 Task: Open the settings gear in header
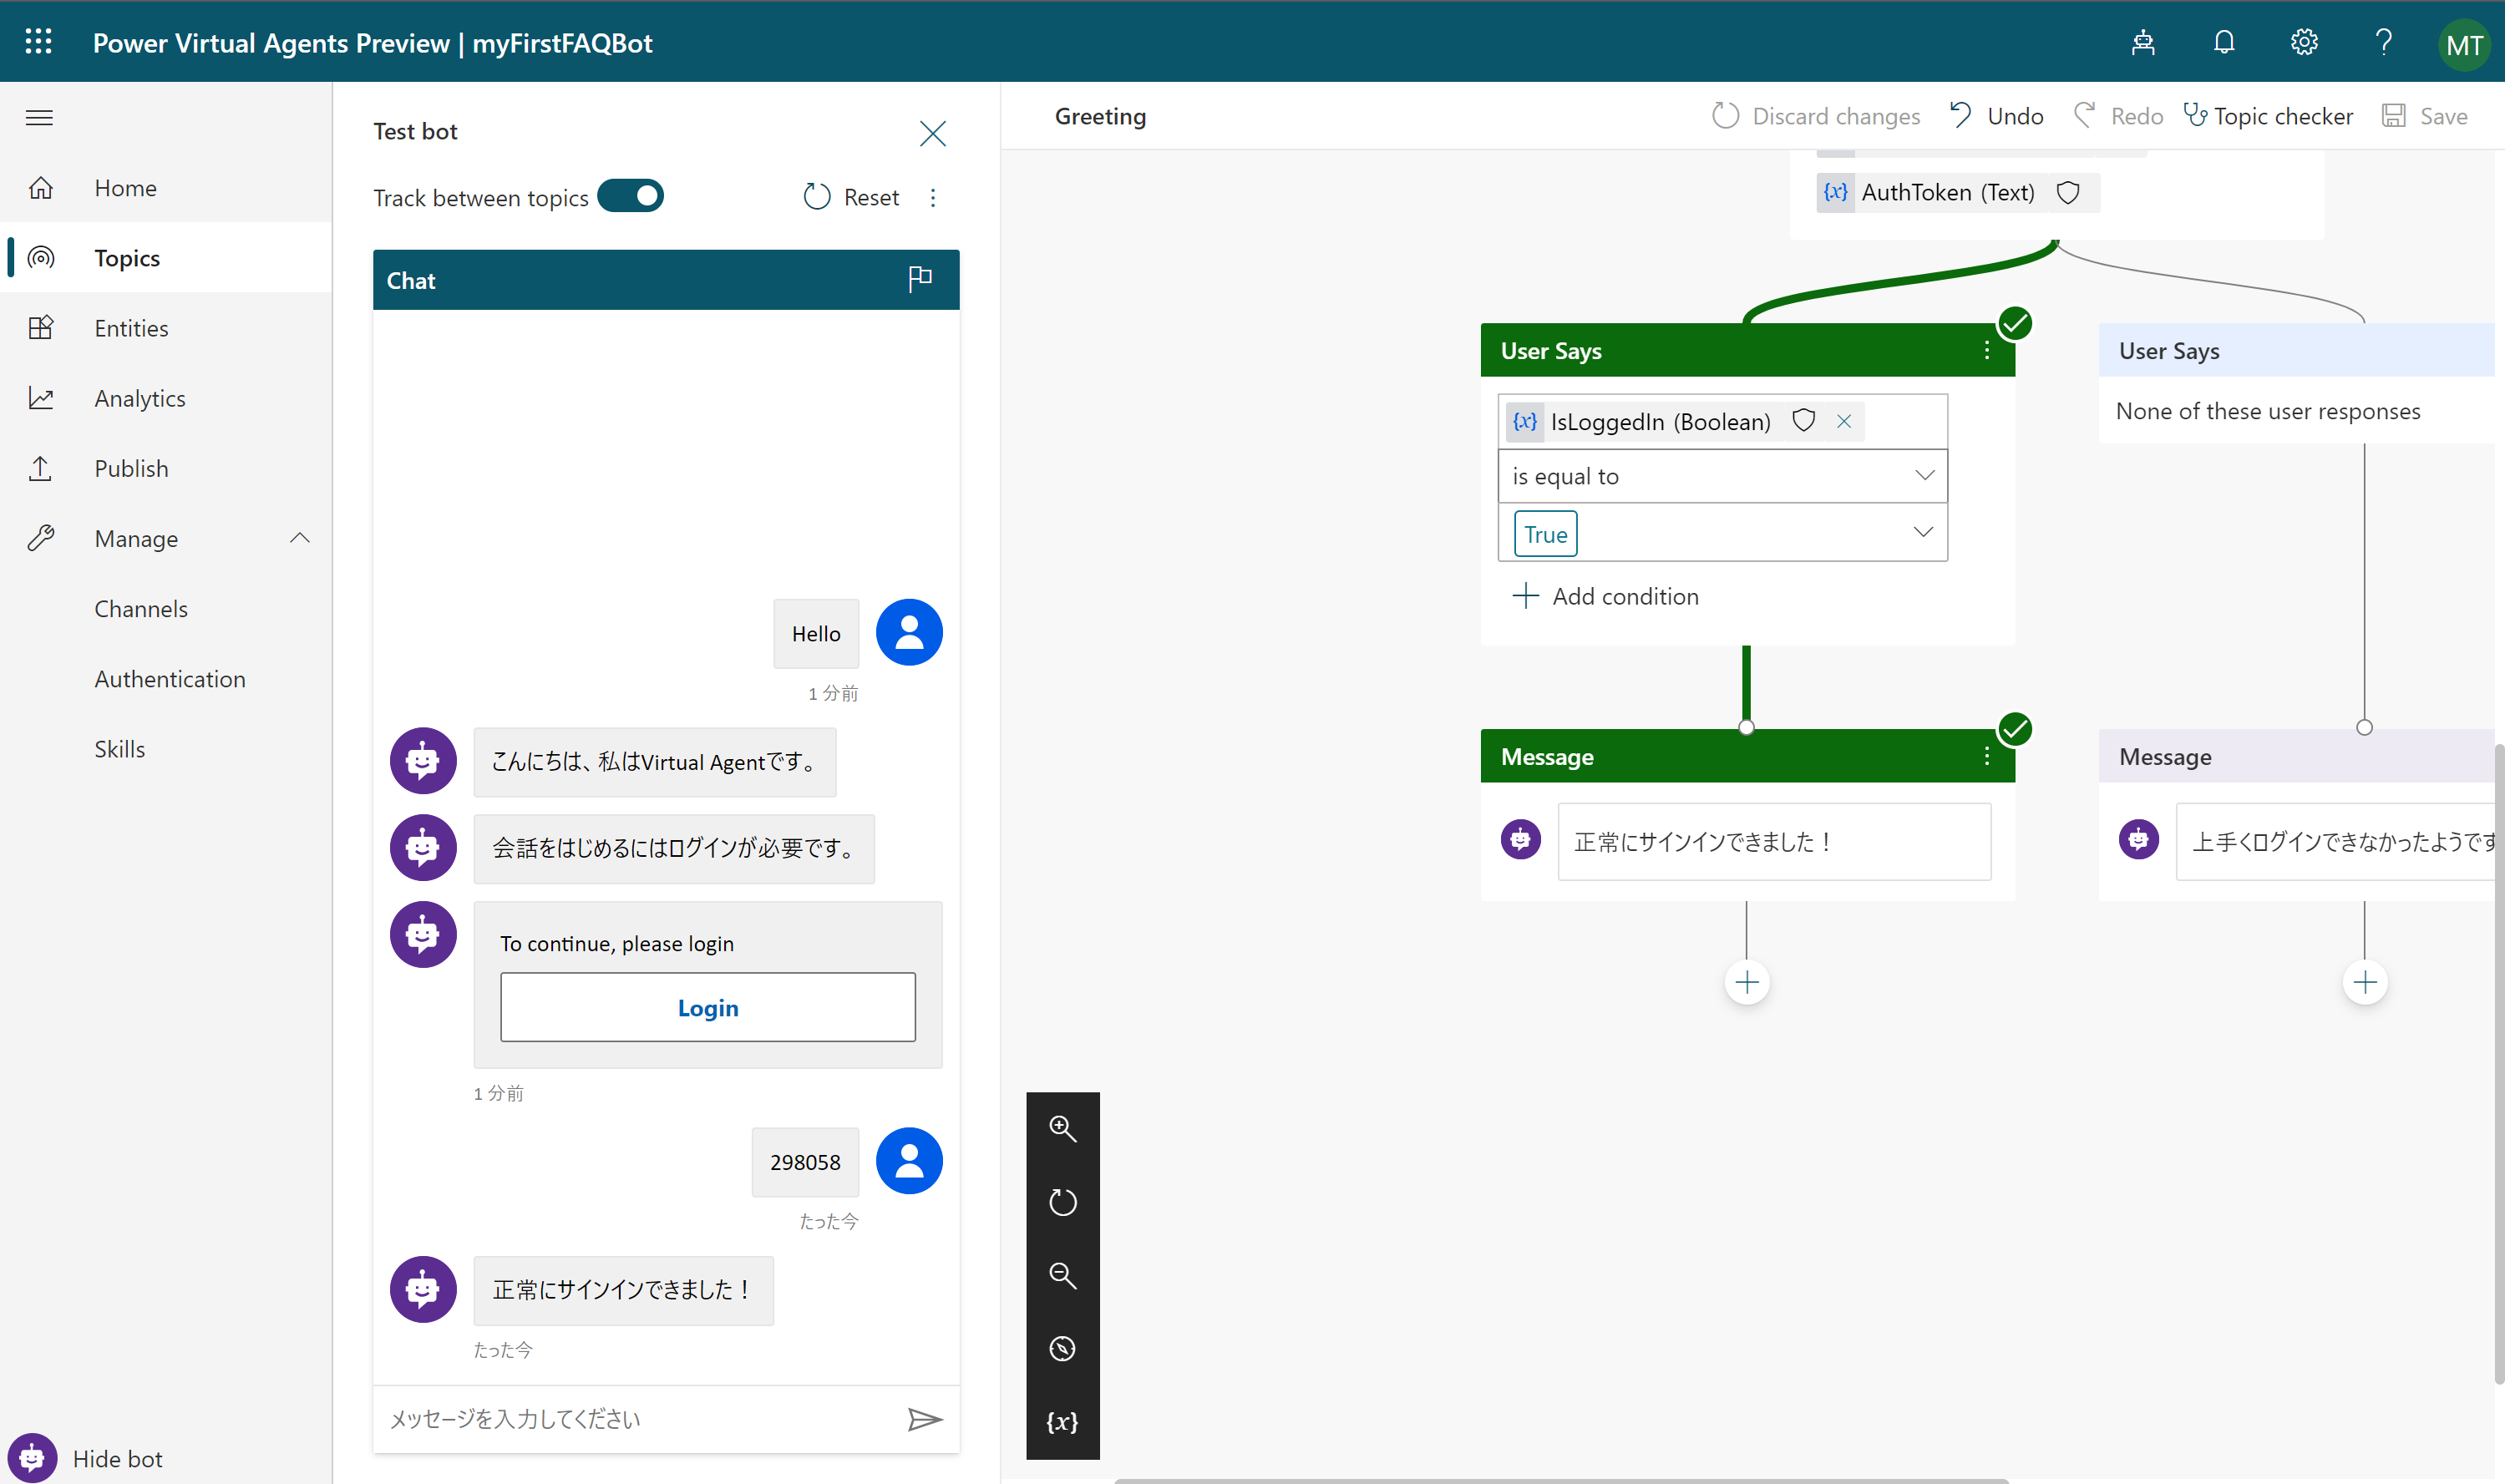[2304, 42]
